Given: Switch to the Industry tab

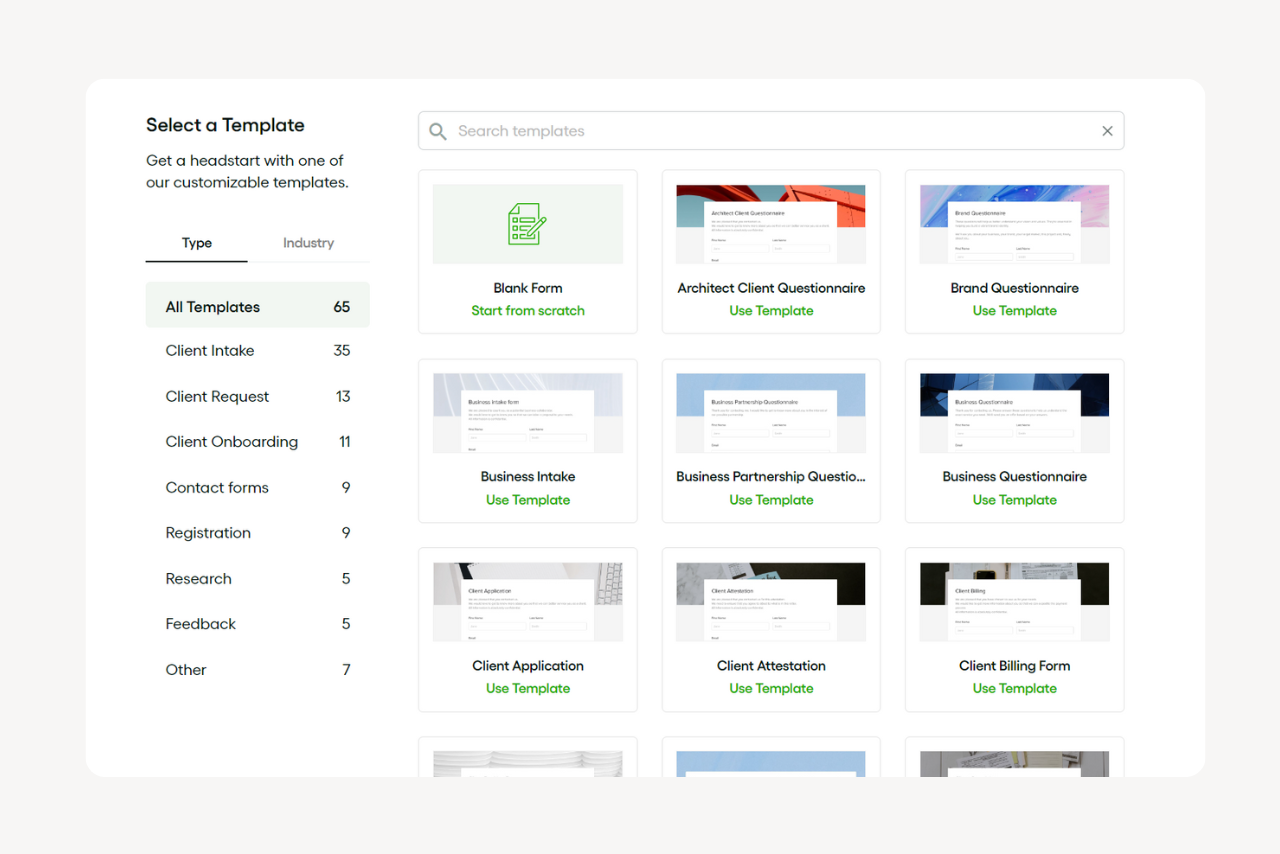Looking at the screenshot, I should pos(308,243).
